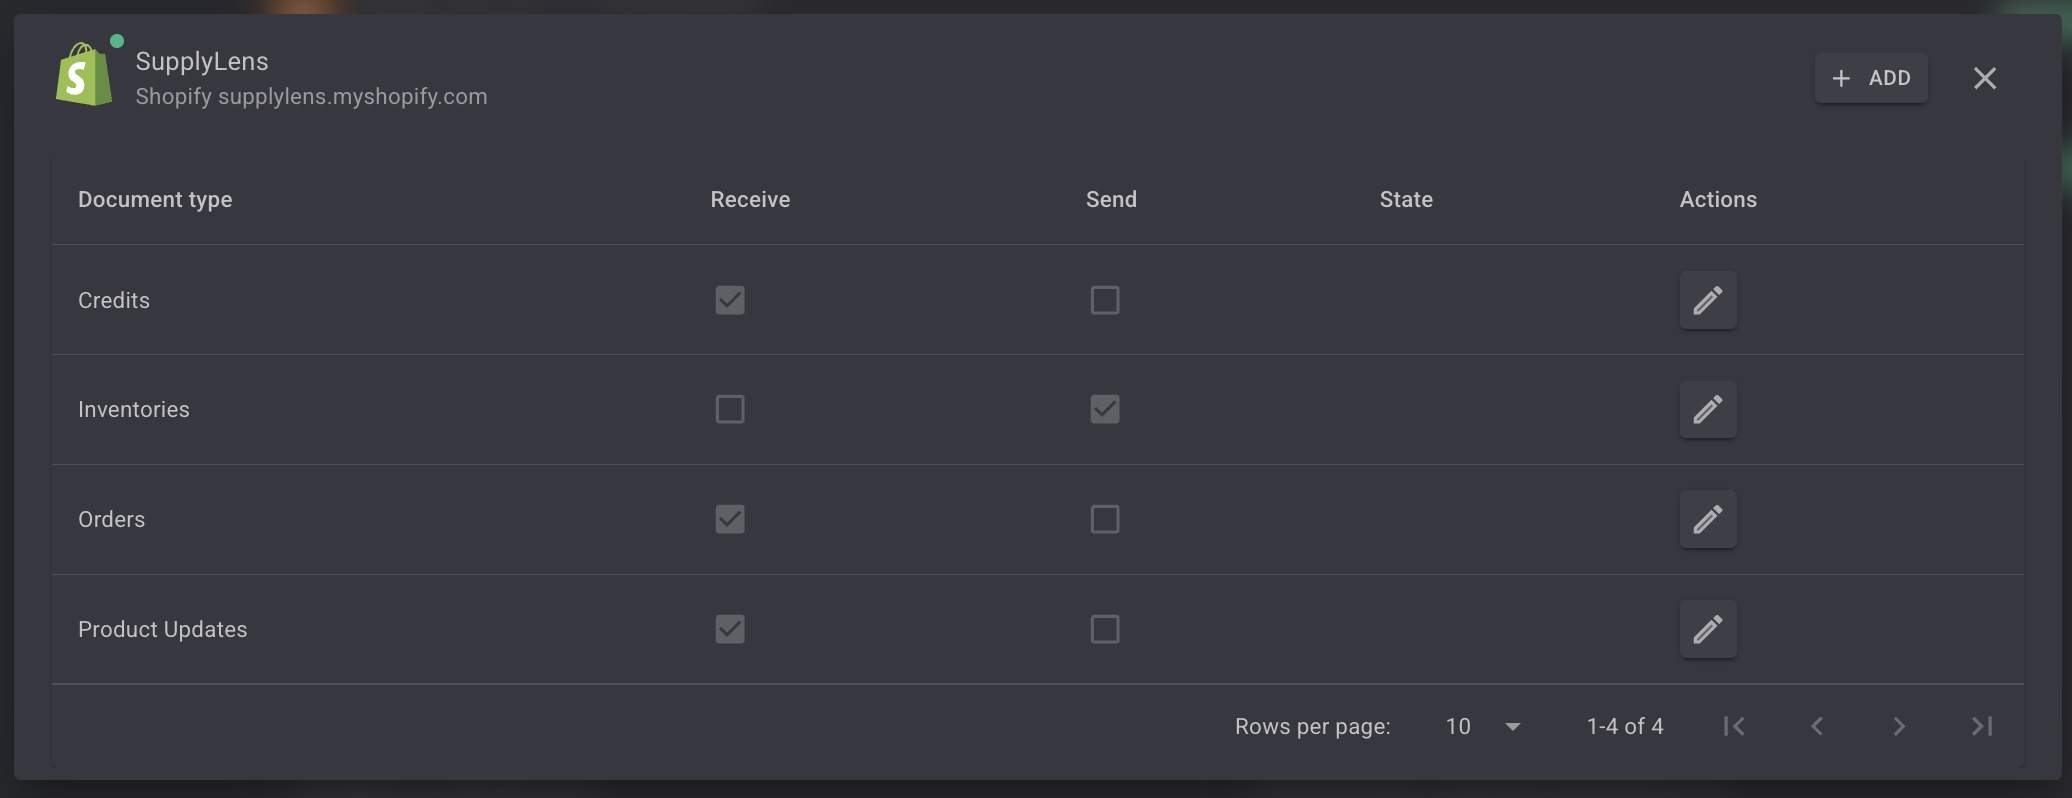Edit the Inventories document type
This screenshot has height=798, width=2072.
[1708, 409]
